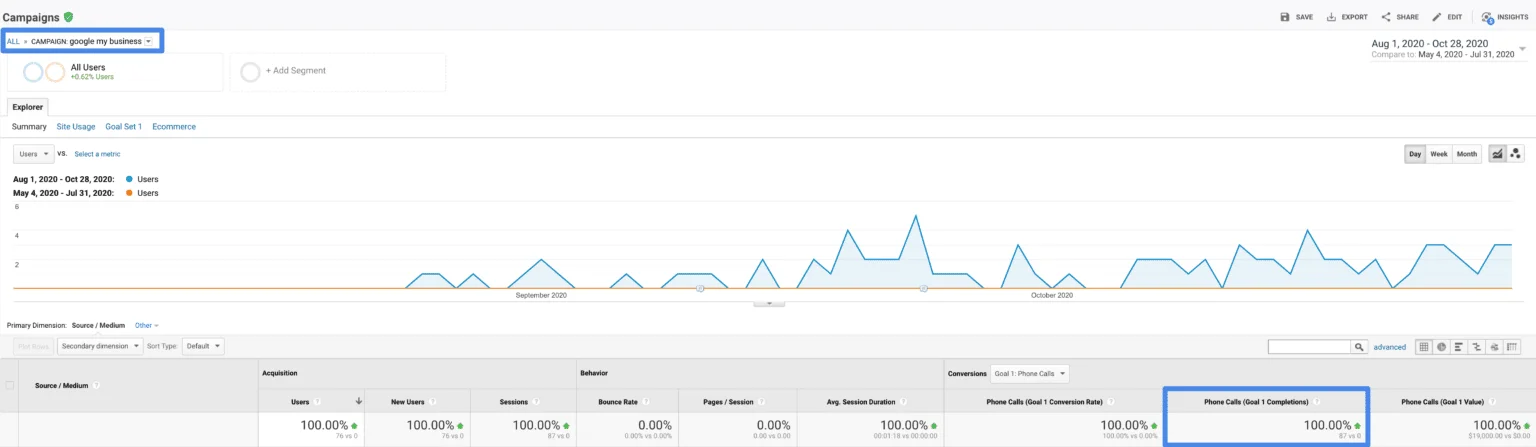1536x447 pixels.
Task: Select the Ecommerce metric group
Action: tap(174, 127)
